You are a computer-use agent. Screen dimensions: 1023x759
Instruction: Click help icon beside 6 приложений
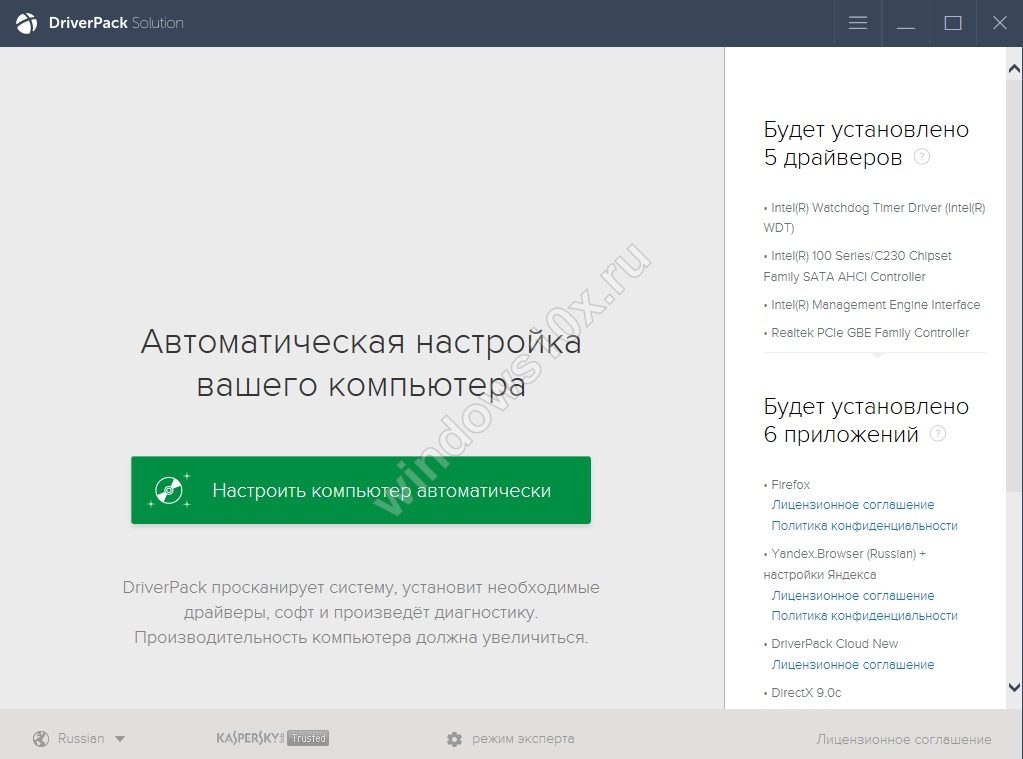[937, 434]
